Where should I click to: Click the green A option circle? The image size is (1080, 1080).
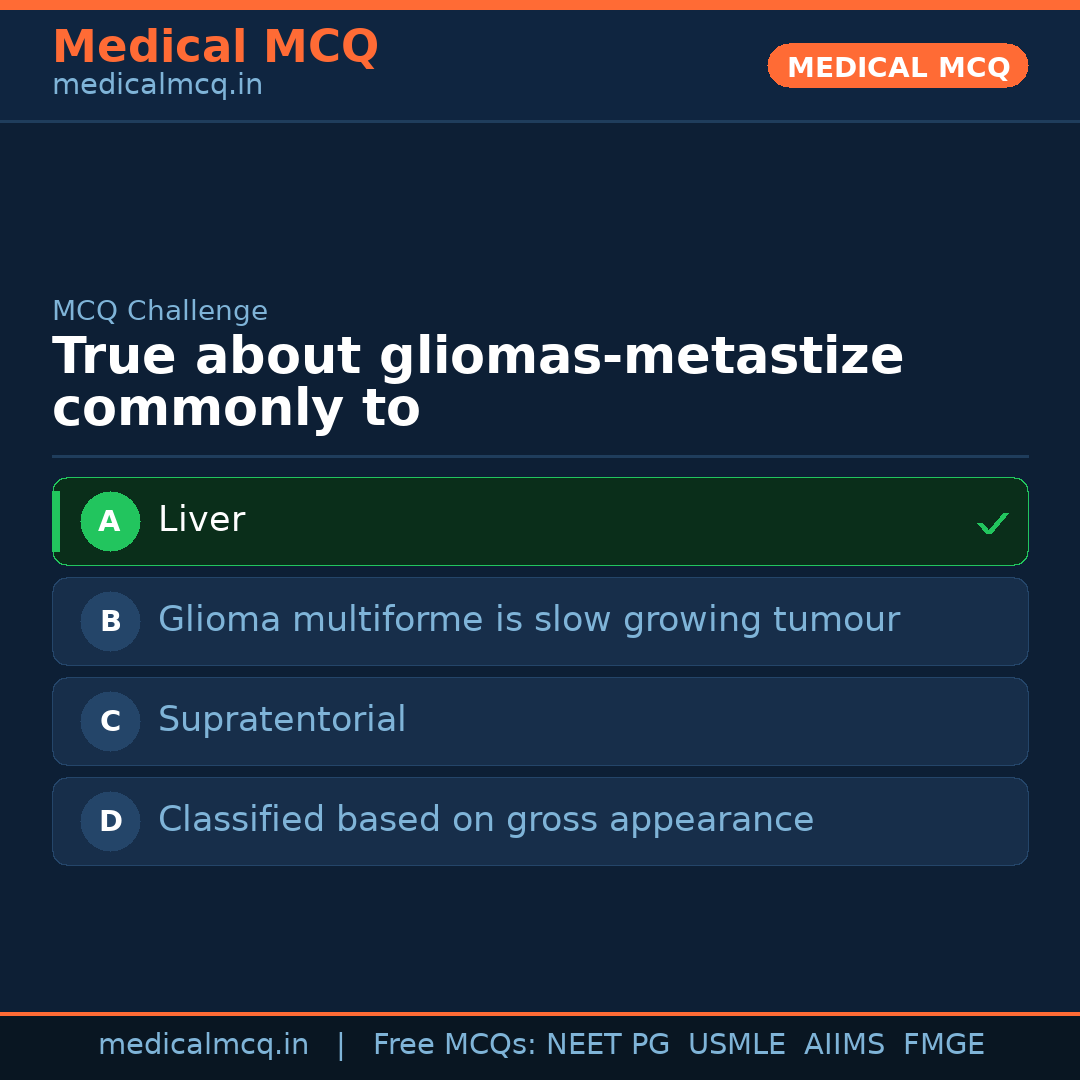click(x=110, y=521)
